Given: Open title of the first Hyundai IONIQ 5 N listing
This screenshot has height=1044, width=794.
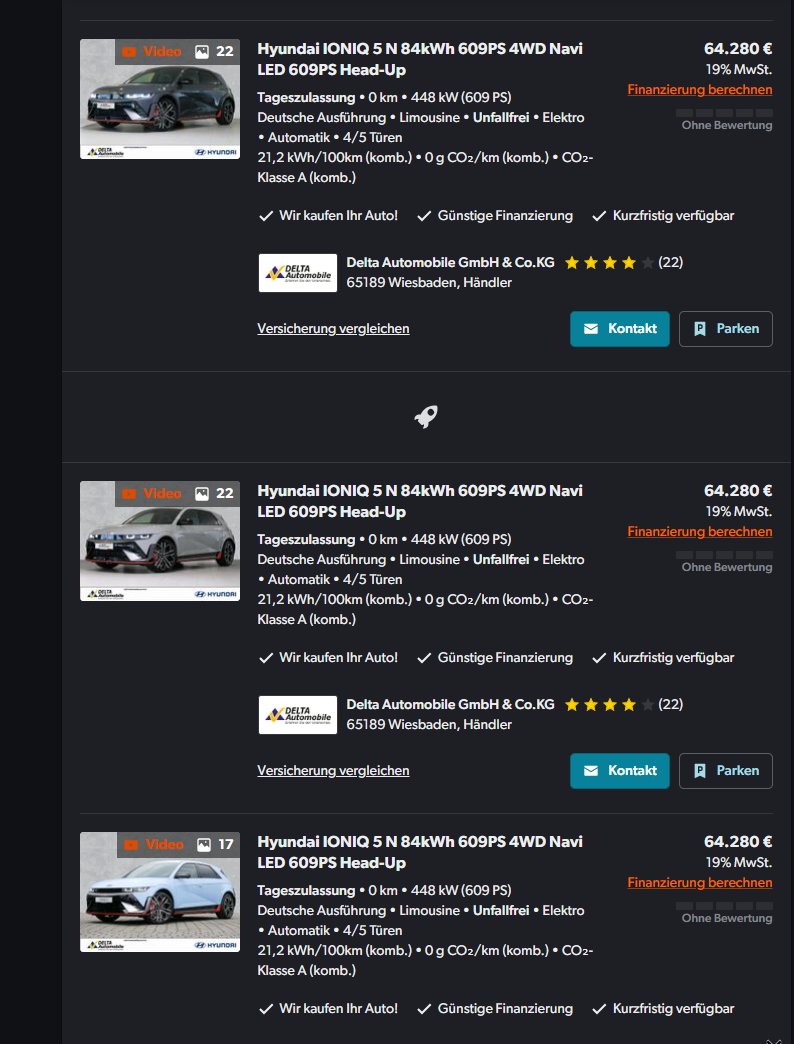Looking at the screenshot, I should click(420, 59).
